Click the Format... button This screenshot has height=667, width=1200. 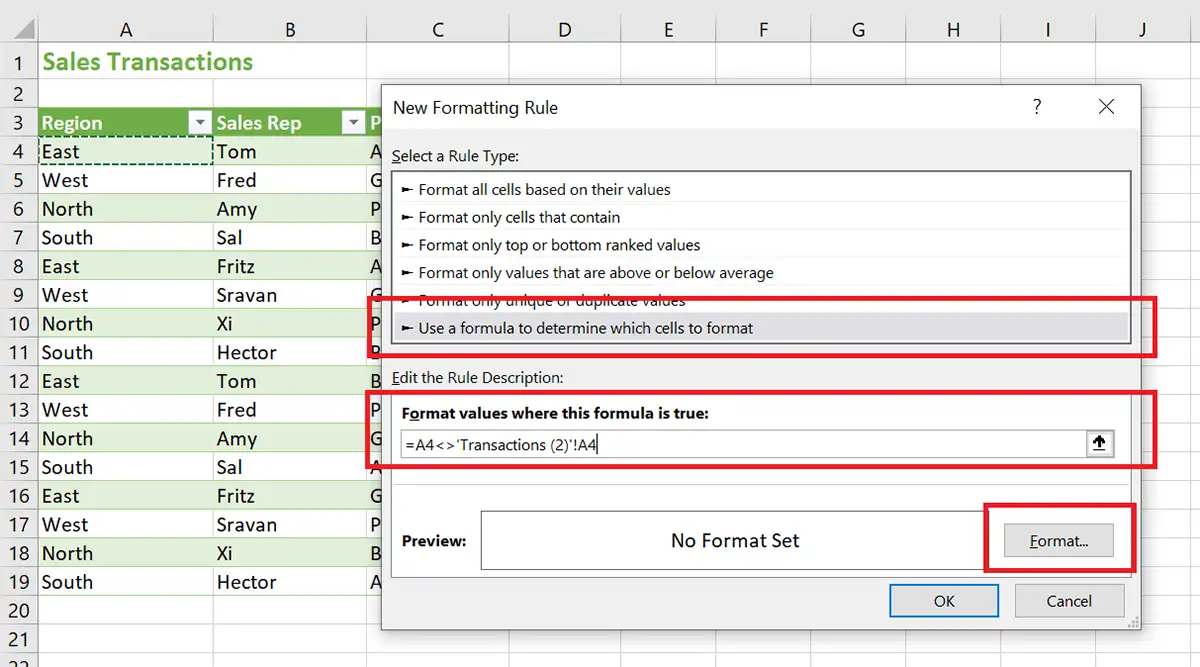1059,541
